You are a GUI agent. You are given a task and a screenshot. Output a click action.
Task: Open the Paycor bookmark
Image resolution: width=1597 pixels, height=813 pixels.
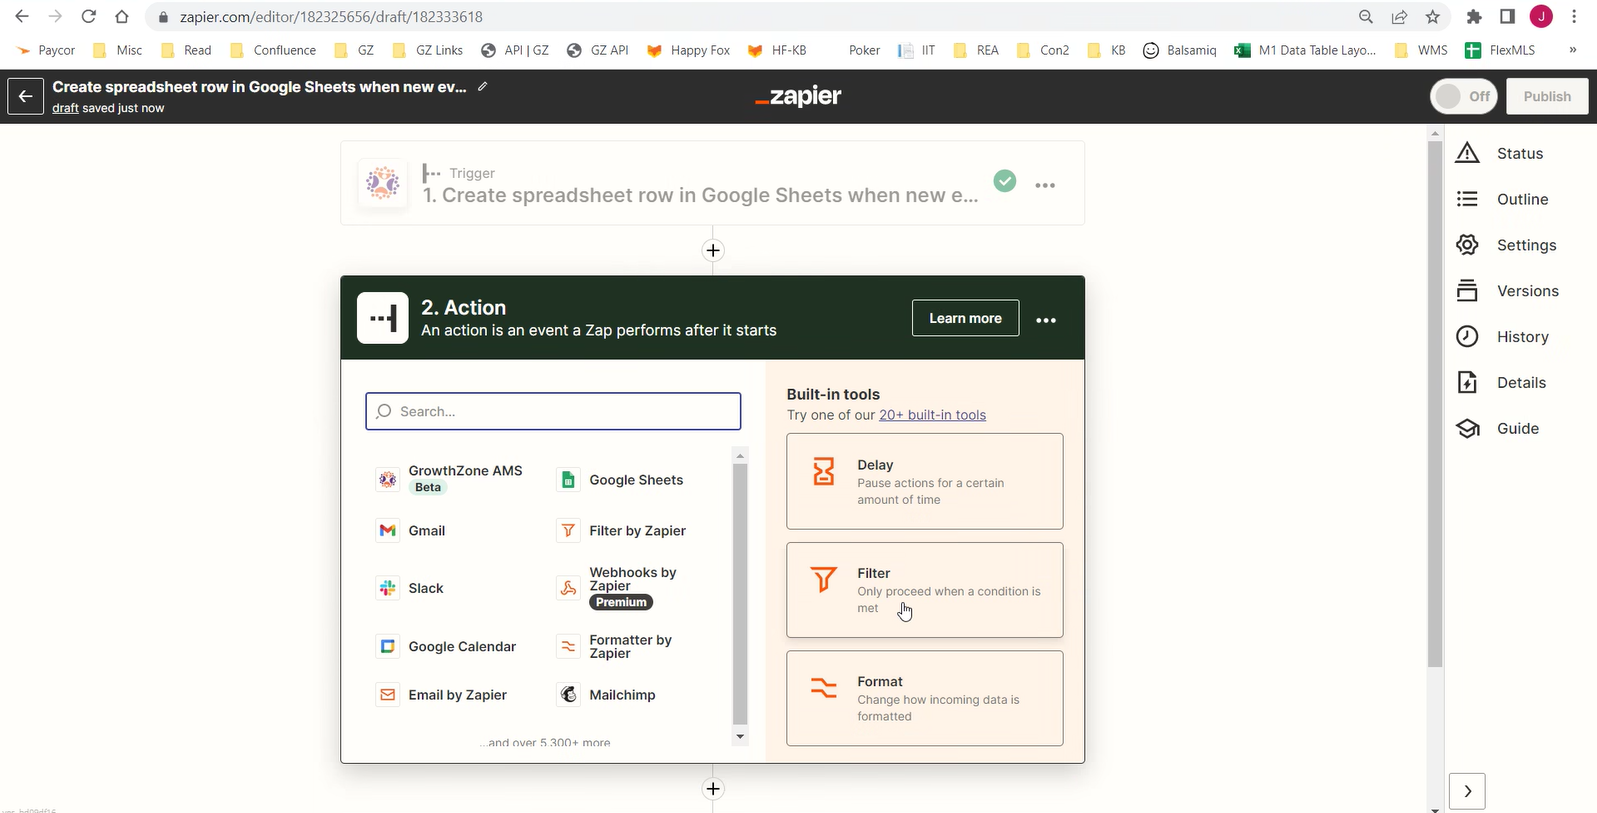tap(46, 50)
